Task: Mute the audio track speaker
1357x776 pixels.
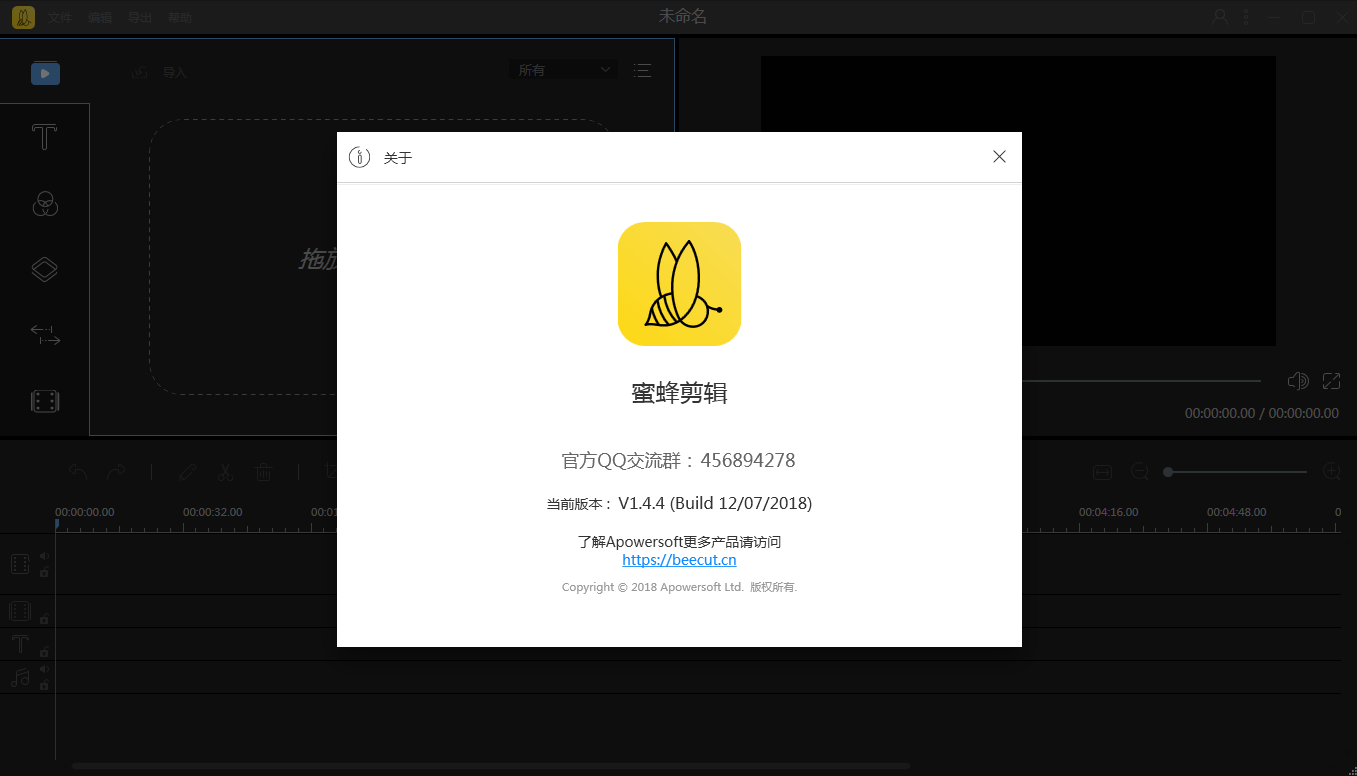Action: (44, 669)
